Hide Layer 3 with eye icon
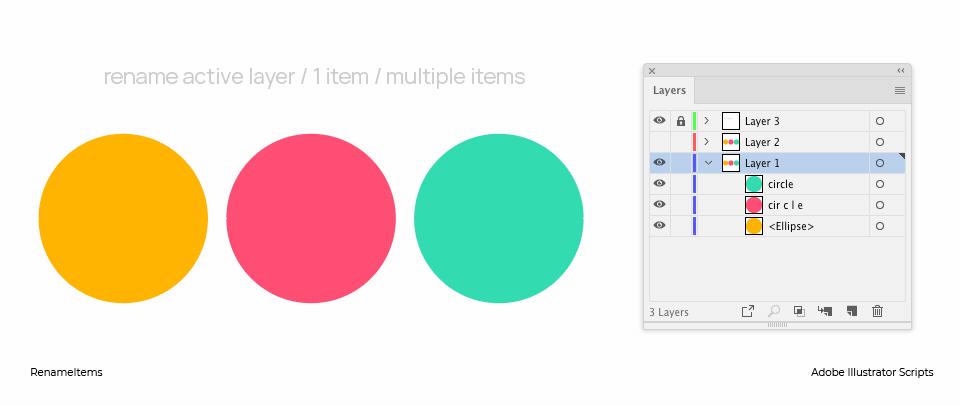Image resolution: width=960 pixels, height=405 pixels. [x=659, y=121]
